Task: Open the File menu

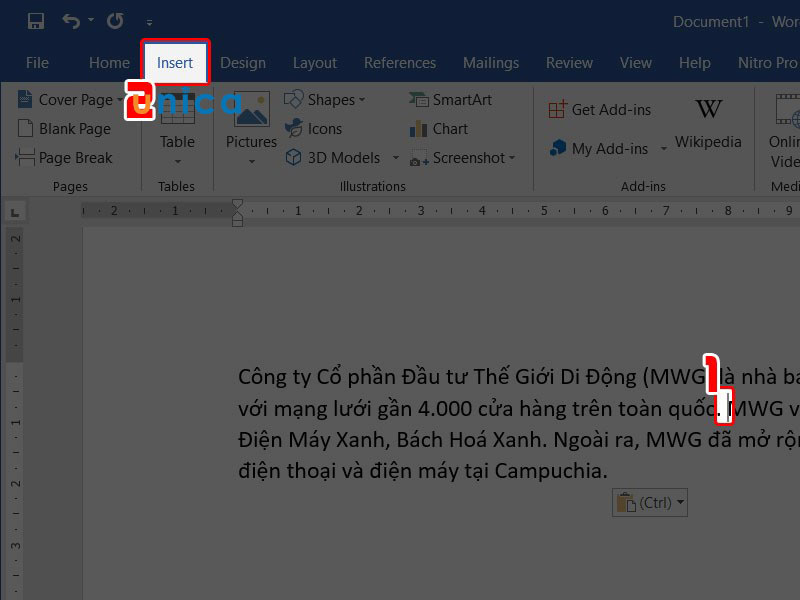Action: [37, 63]
